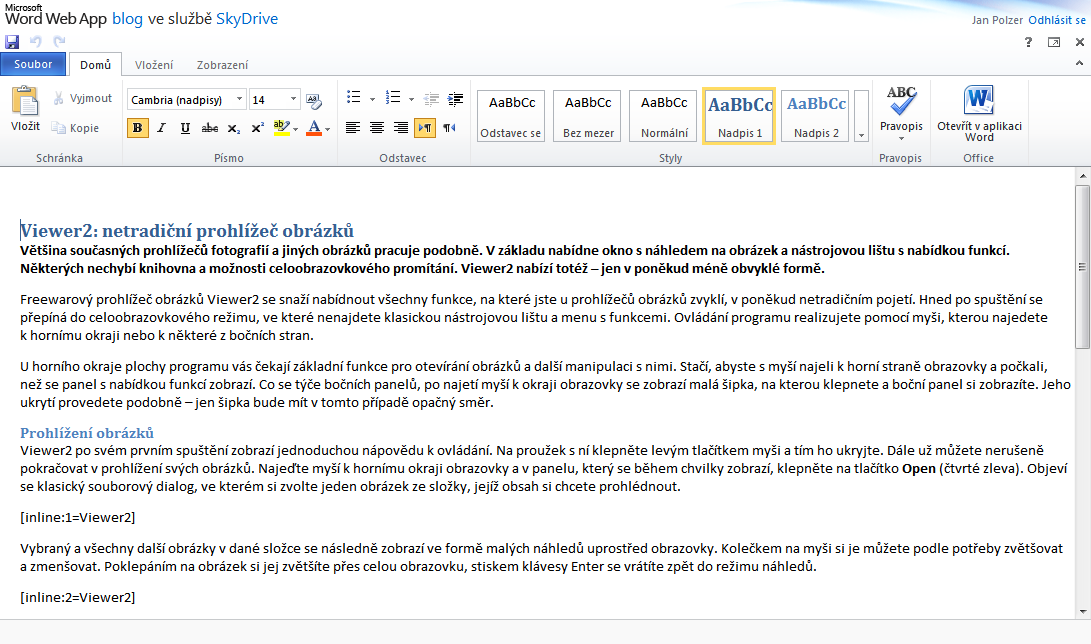The image size is (1091, 644).
Task: Paste using the Vložit clipboard icon
Action: tap(25, 108)
